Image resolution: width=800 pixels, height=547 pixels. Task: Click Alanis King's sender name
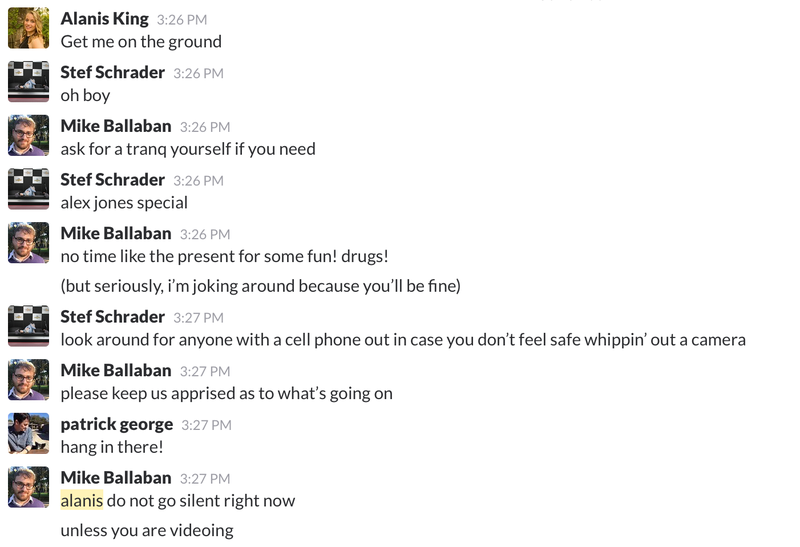click(105, 19)
